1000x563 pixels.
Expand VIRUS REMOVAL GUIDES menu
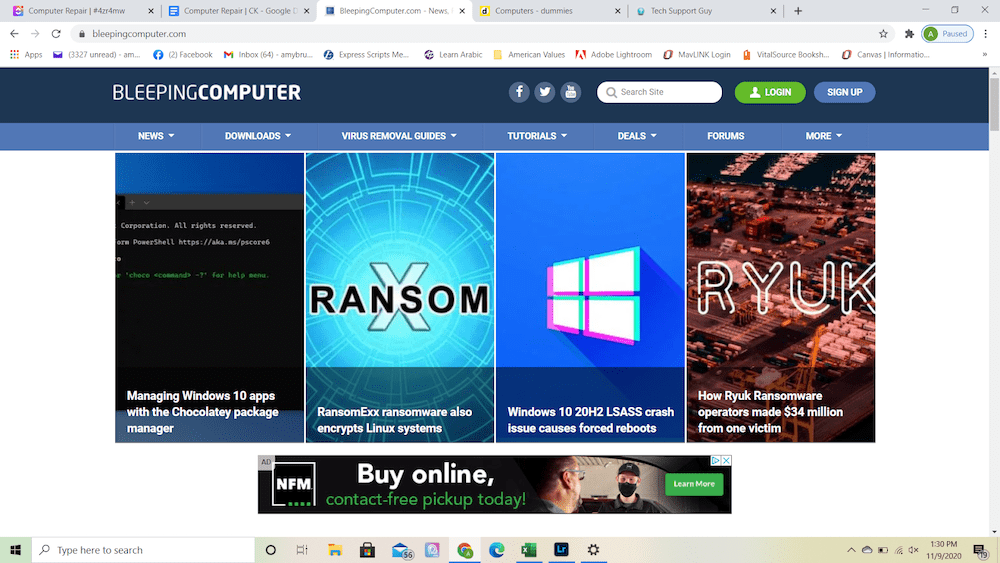click(x=399, y=136)
